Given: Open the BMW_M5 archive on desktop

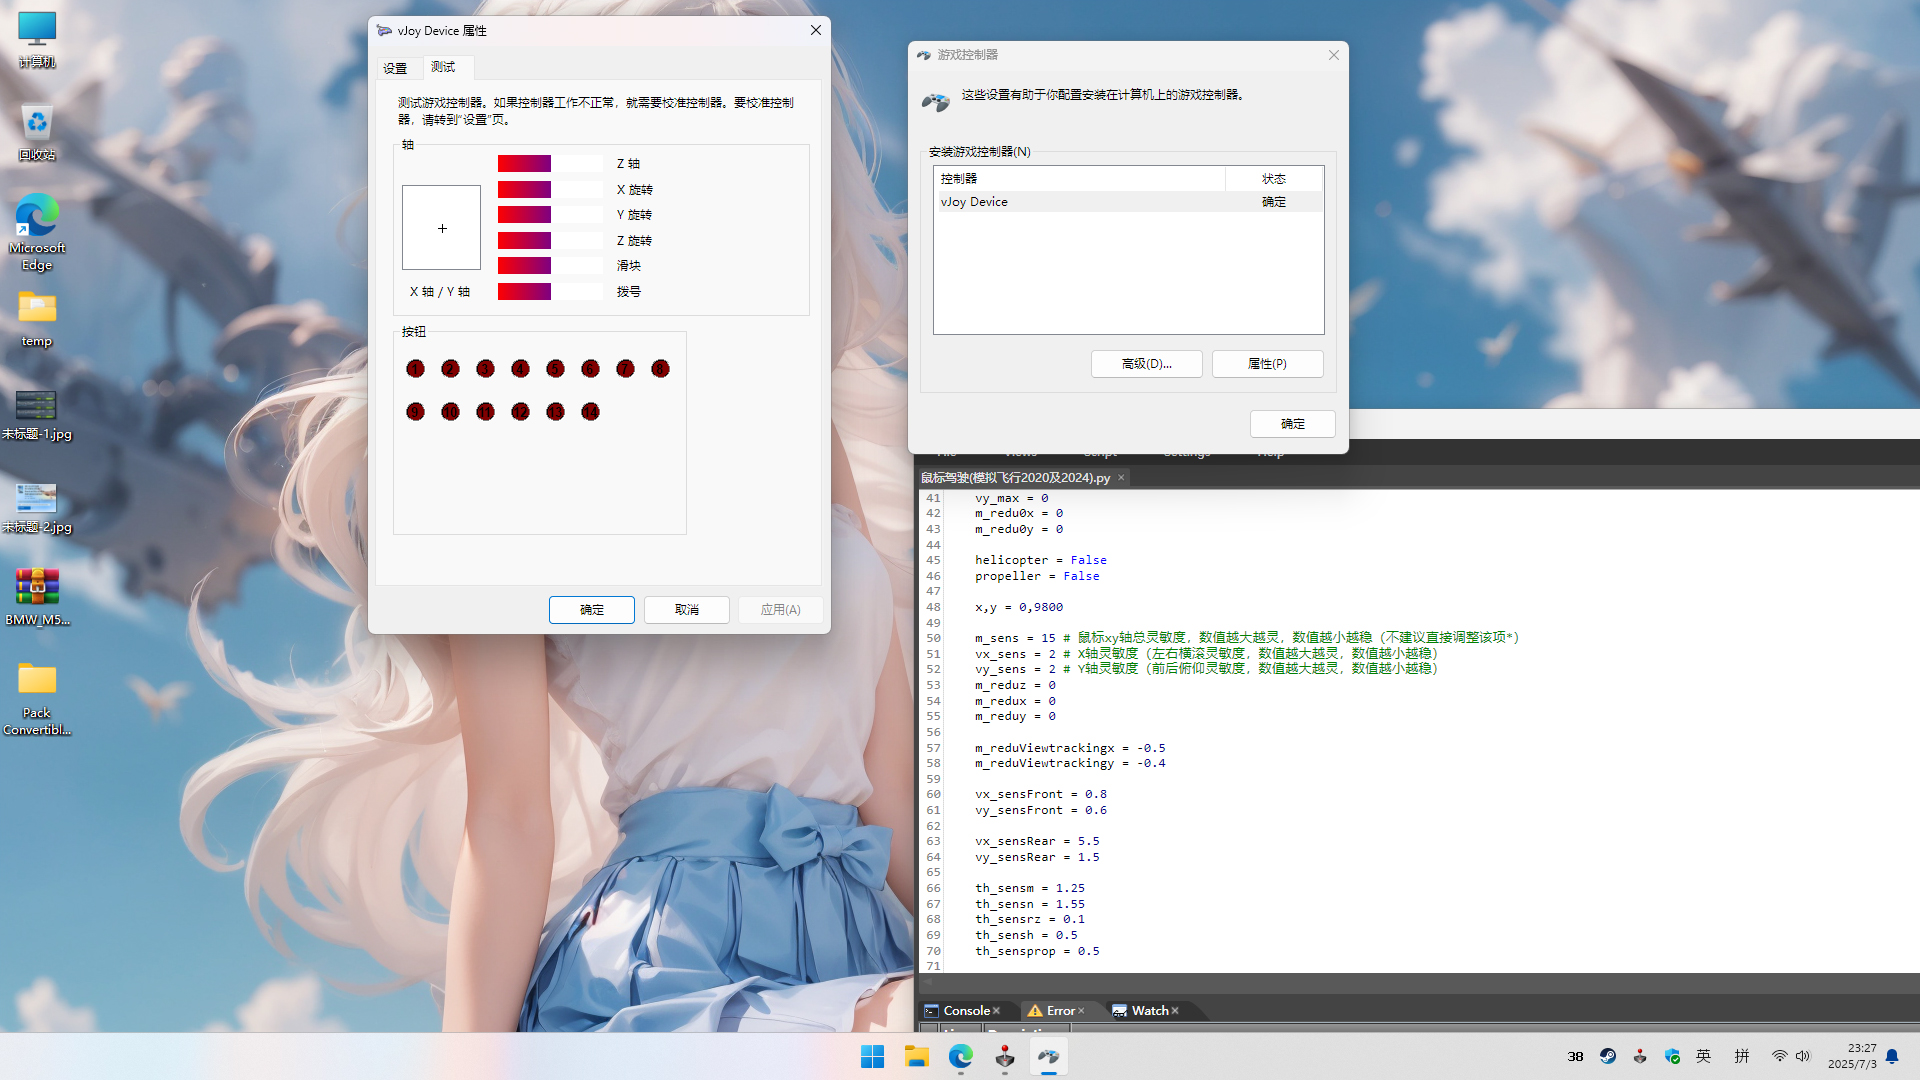Looking at the screenshot, I should coord(37,596).
